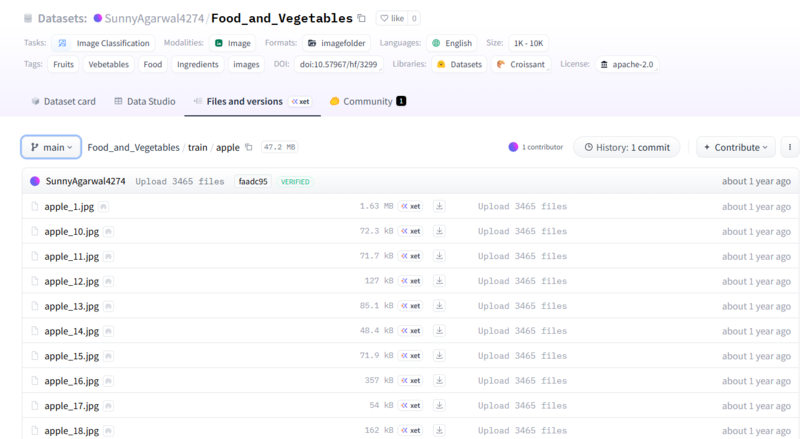Screen dimensions: 800x439
Task: Copy the apple folder path icon
Action: (x=249, y=147)
